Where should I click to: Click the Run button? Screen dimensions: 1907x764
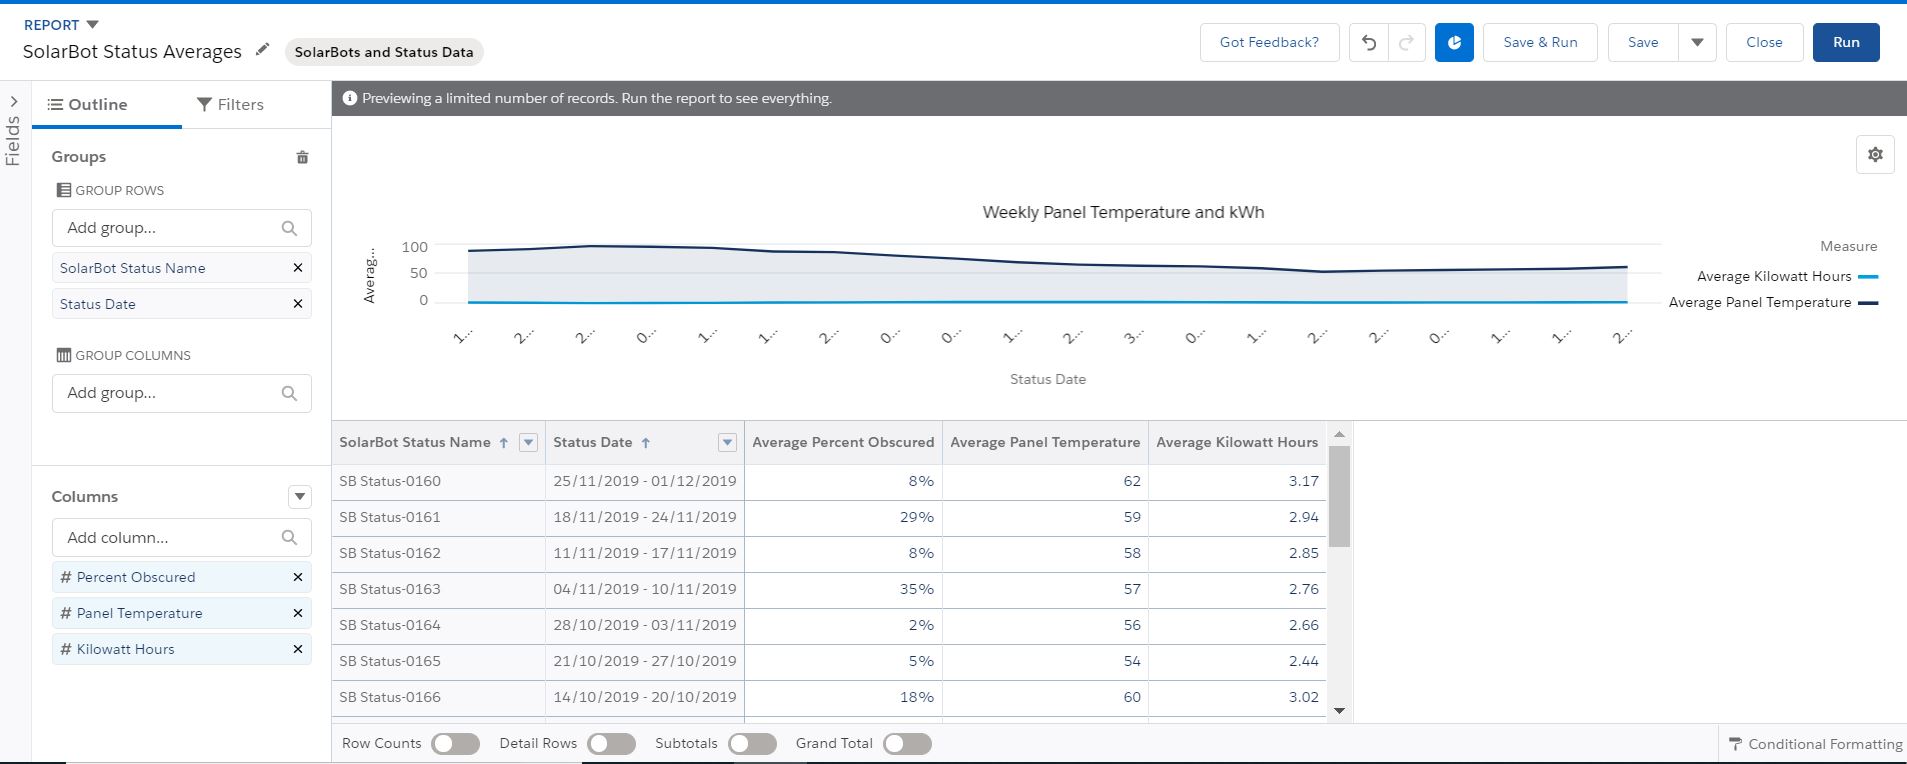1846,42
